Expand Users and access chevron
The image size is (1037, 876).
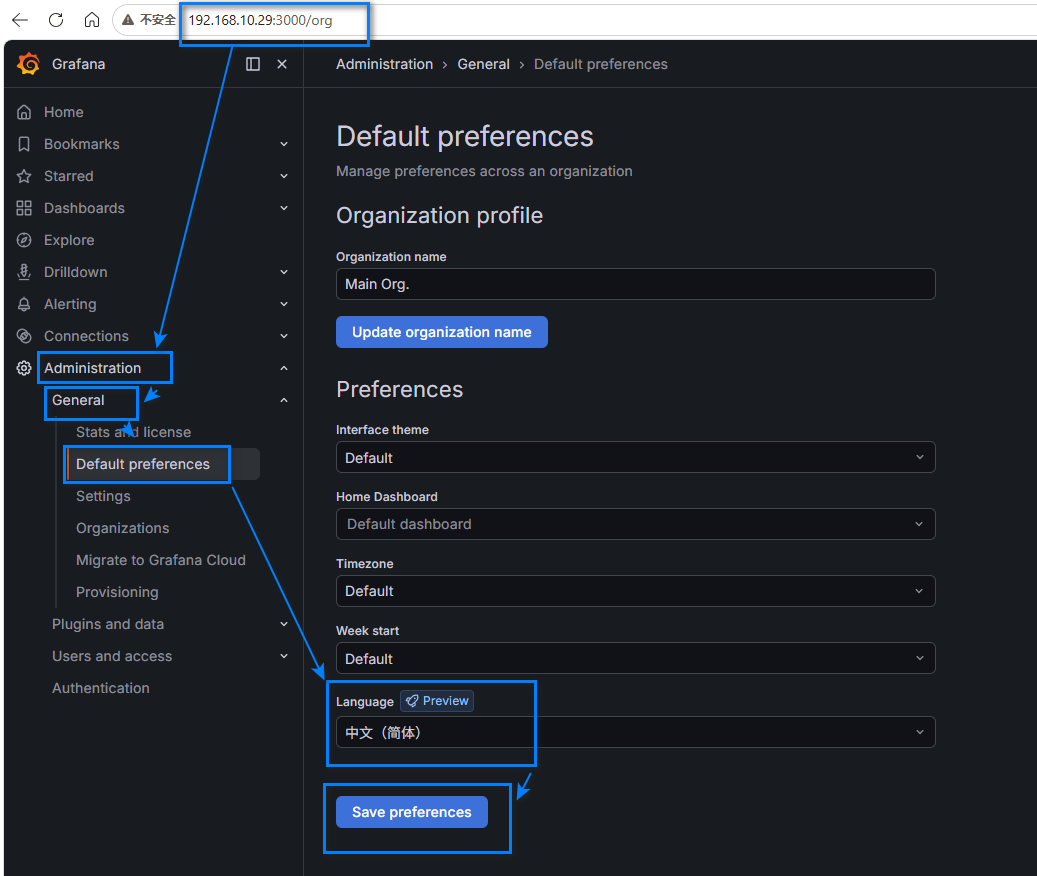(x=284, y=657)
